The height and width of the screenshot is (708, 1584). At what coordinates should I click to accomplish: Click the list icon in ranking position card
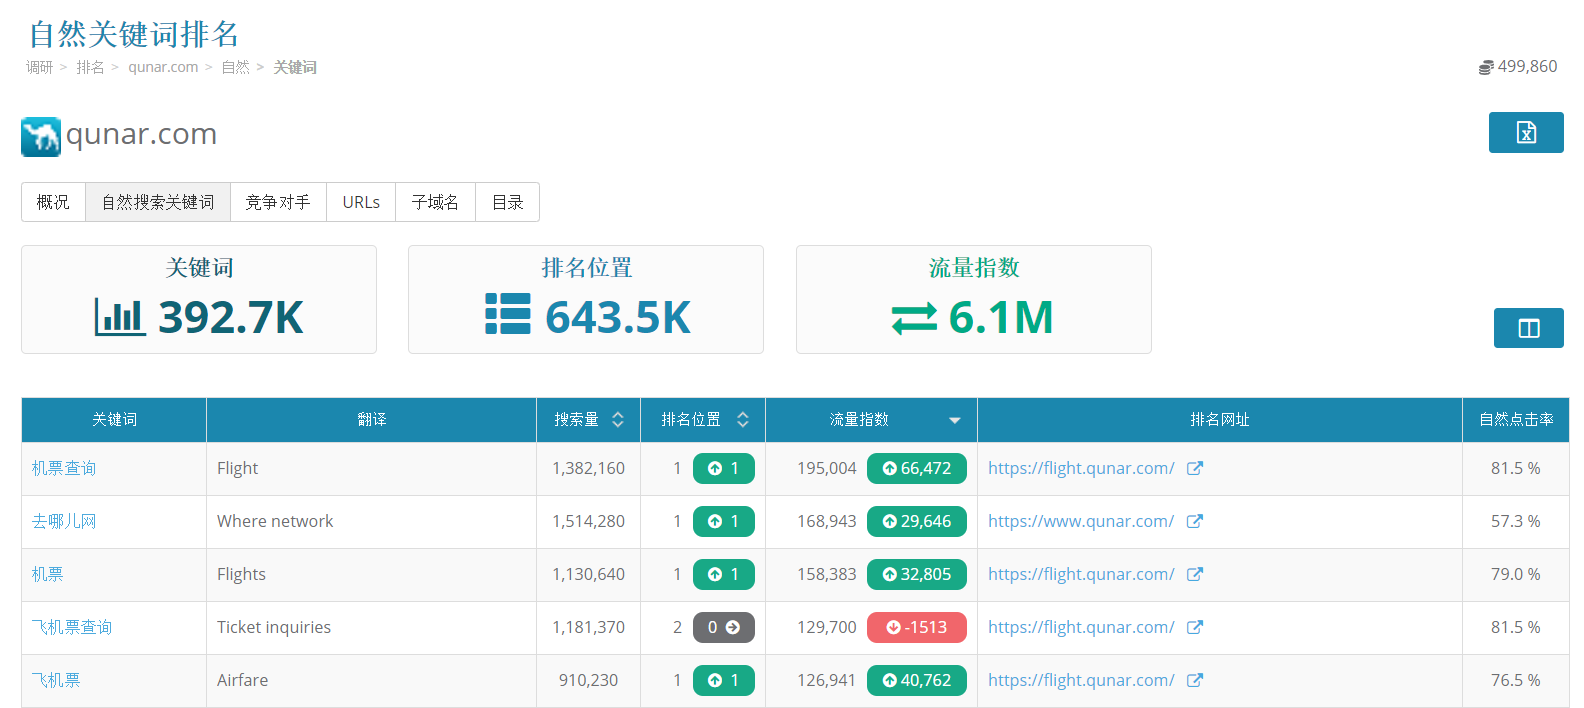pos(508,314)
